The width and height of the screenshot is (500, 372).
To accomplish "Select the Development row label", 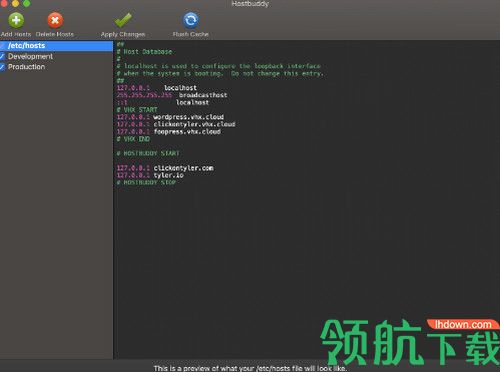I will pos(30,56).
